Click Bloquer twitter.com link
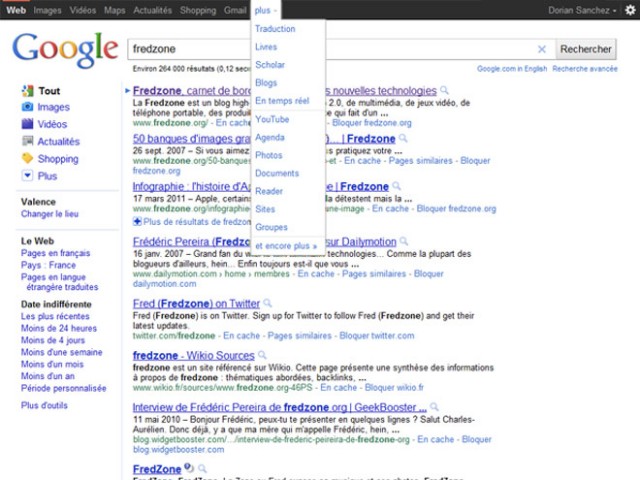The width and height of the screenshot is (640, 480). (x=377, y=336)
